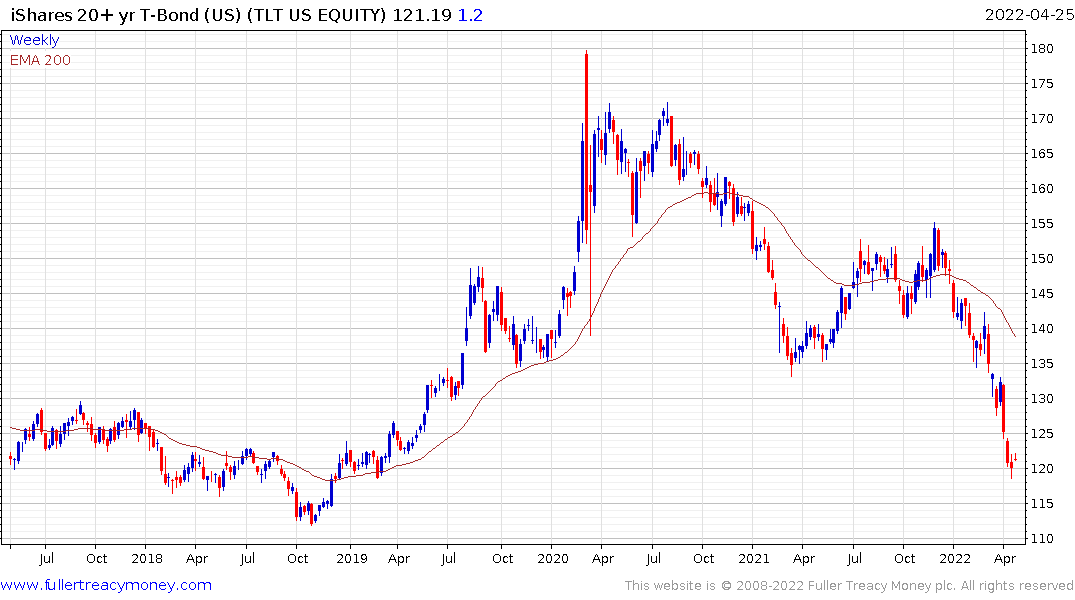
Task: Click the 130 price axis label
Action: click(x=1042, y=398)
